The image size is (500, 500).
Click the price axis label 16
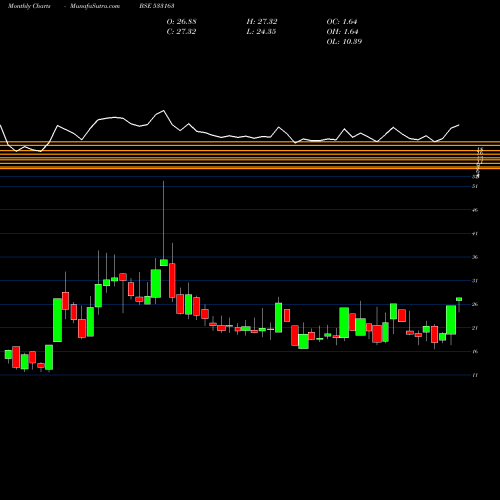[x=475, y=351]
